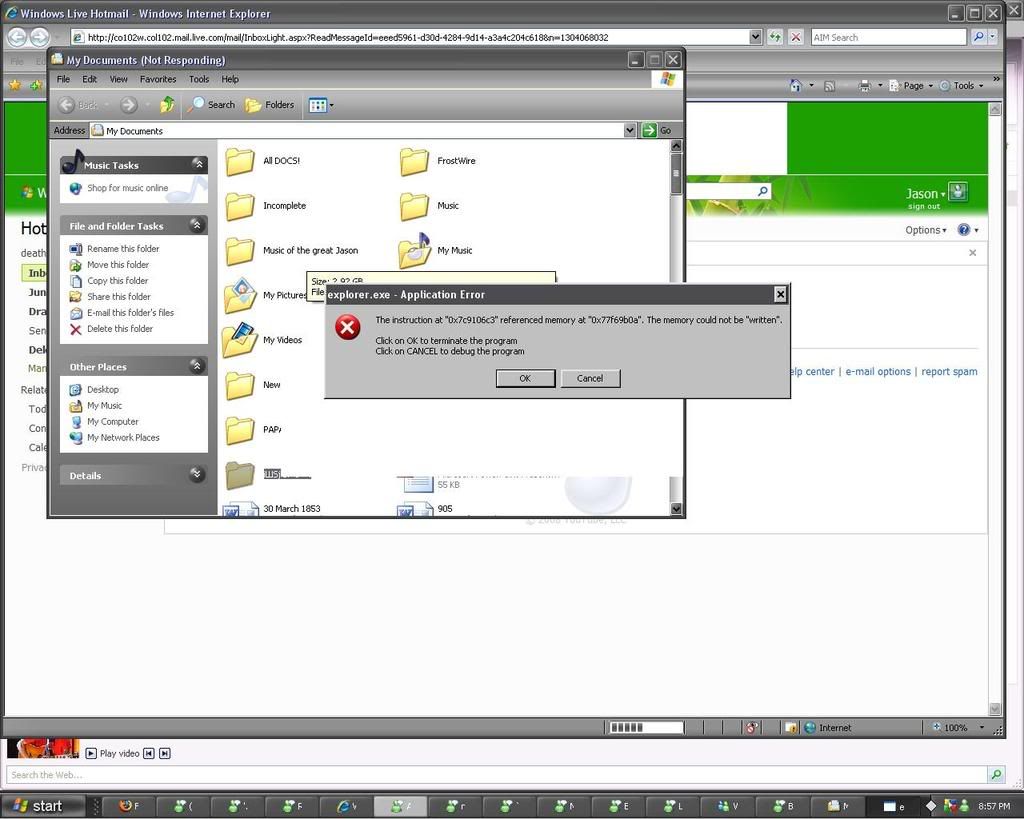Click the report spam link
The height and width of the screenshot is (819, 1024).
tap(949, 372)
